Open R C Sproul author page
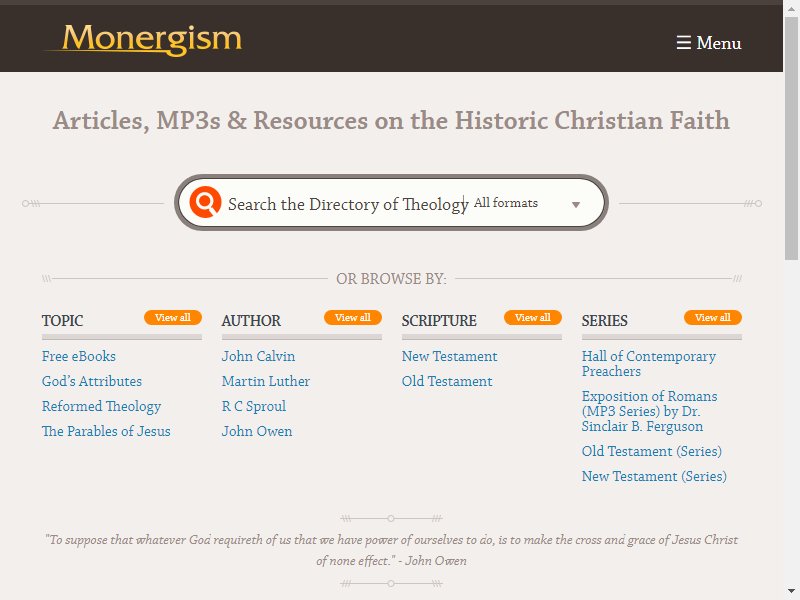This screenshot has height=600, width=800. (x=254, y=406)
